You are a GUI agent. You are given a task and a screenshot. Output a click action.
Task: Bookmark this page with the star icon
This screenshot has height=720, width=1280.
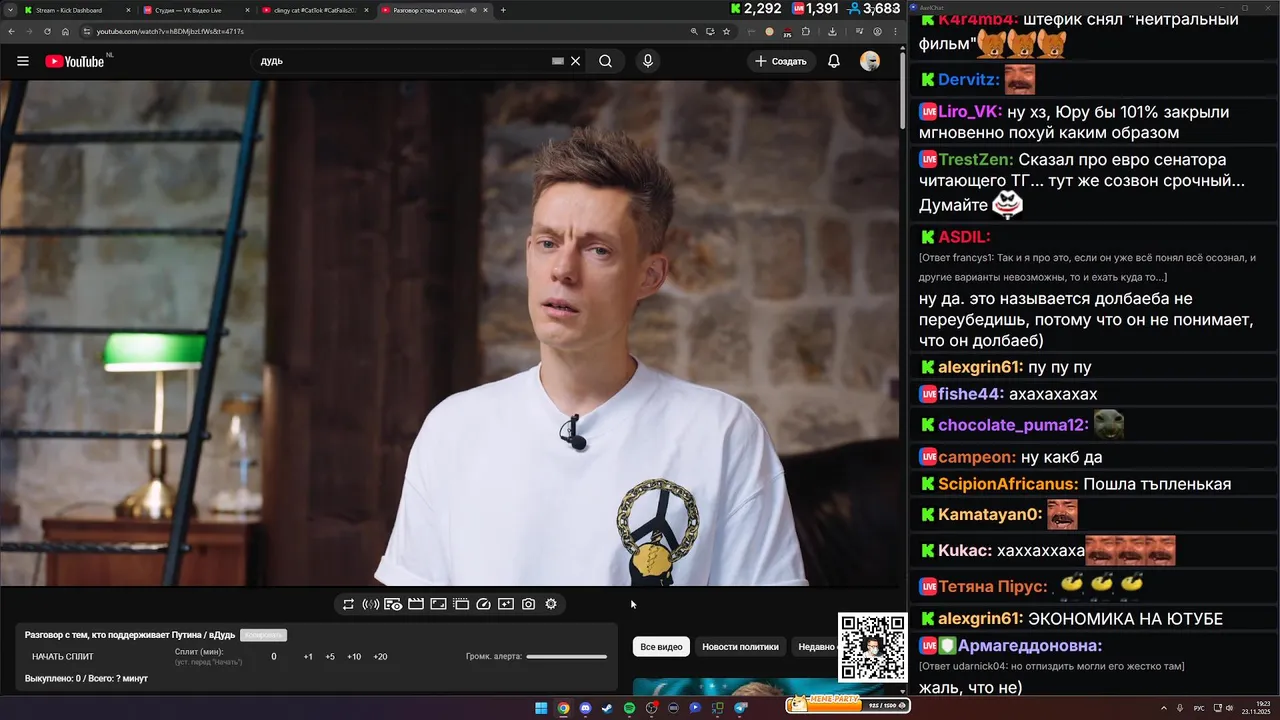(726, 31)
